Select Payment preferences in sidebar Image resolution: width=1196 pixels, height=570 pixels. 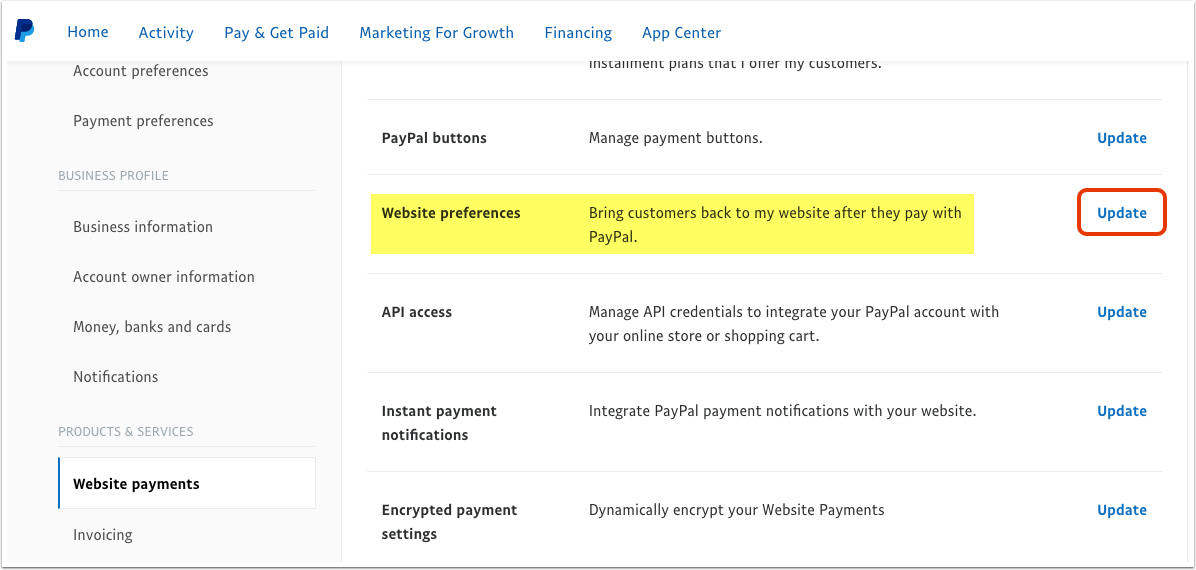pos(143,121)
